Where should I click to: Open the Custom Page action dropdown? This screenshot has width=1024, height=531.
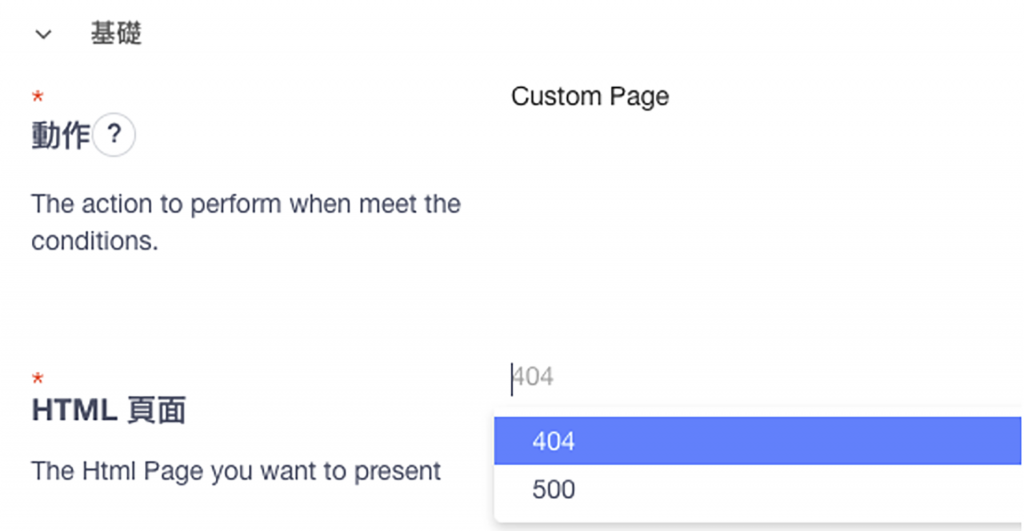coord(589,96)
